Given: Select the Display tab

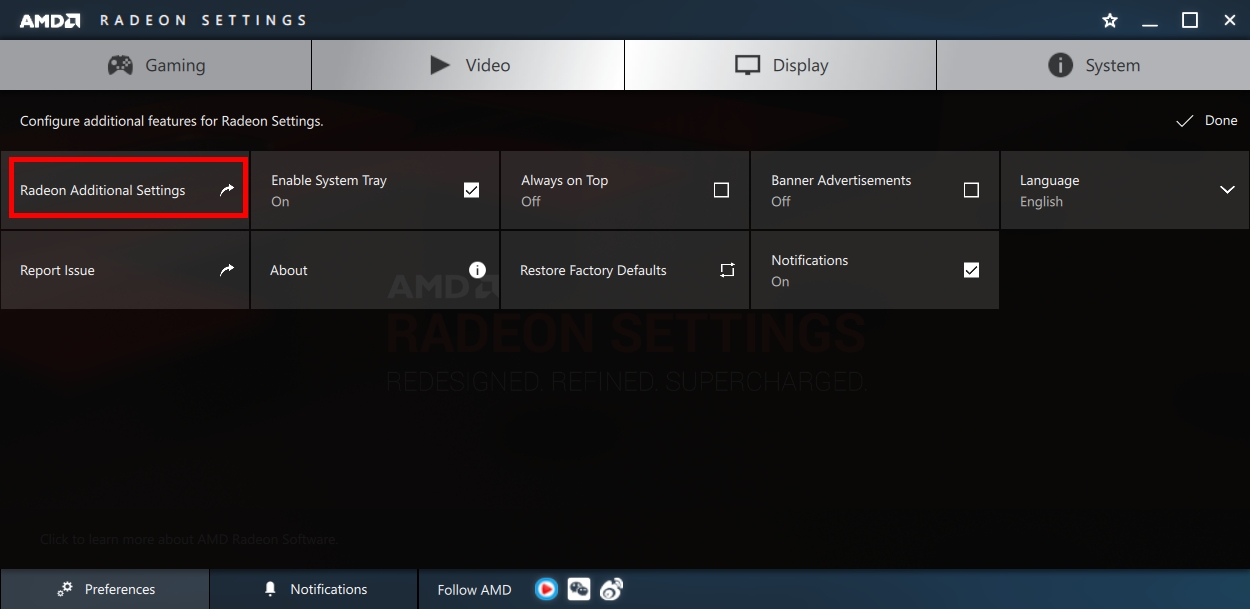Looking at the screenshot, I should (x=780, y=65).
